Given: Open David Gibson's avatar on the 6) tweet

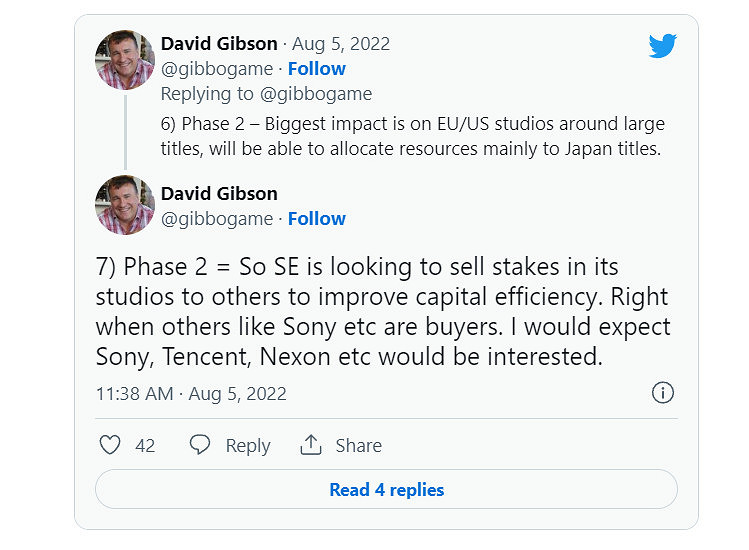Looking at the screenshot, I should coord(125,59).
